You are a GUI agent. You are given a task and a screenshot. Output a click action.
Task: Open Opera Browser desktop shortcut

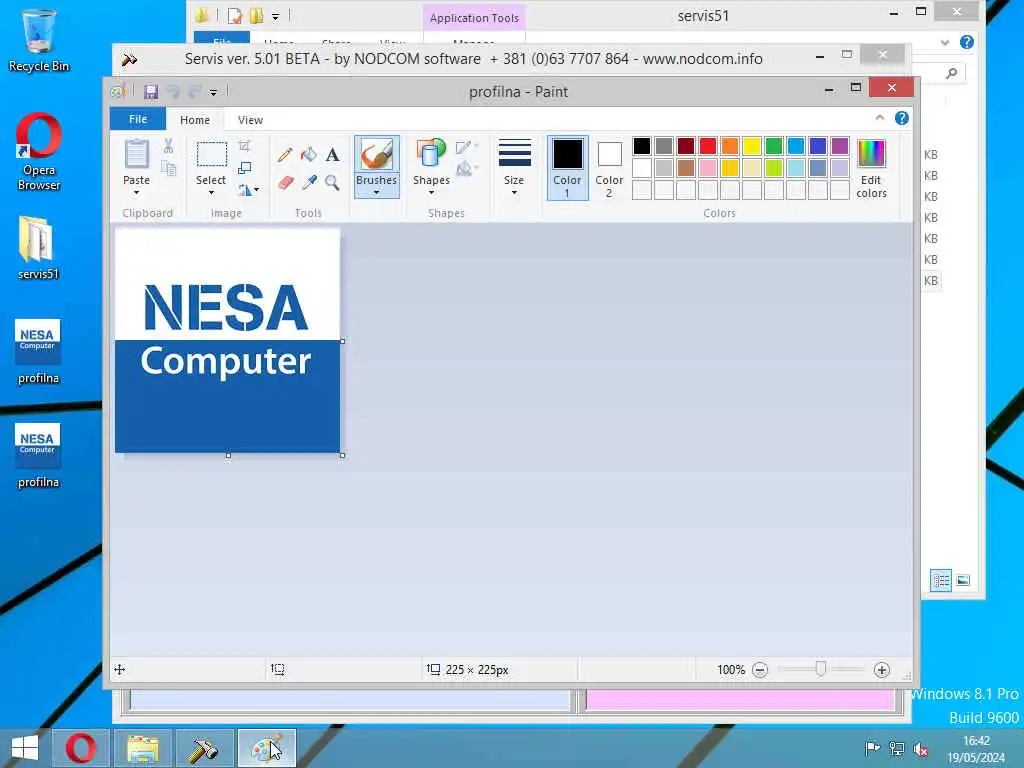click(39, 152)
